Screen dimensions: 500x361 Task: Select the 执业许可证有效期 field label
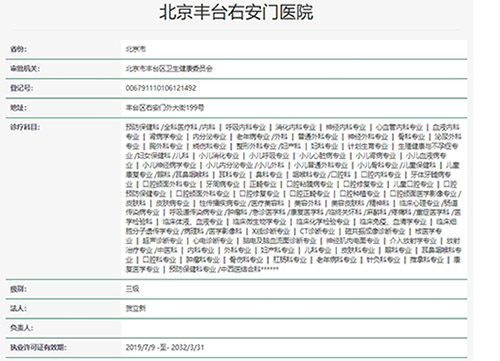tap(38, 347)
